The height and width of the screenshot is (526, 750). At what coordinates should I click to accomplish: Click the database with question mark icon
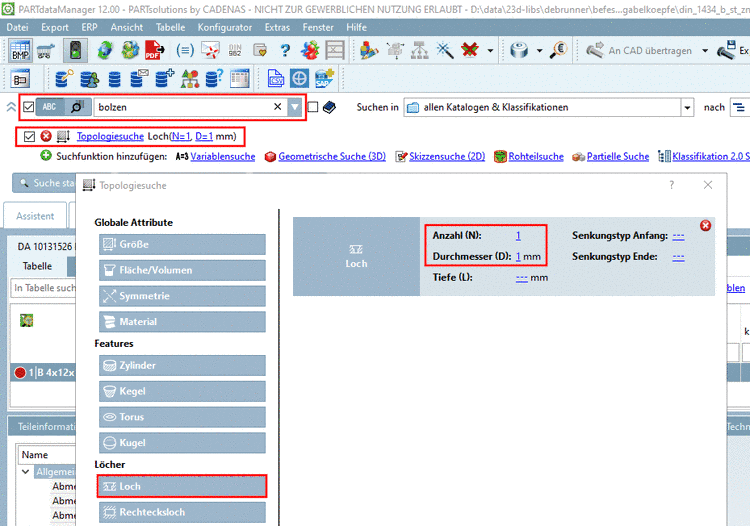click(x=214, y=78)
